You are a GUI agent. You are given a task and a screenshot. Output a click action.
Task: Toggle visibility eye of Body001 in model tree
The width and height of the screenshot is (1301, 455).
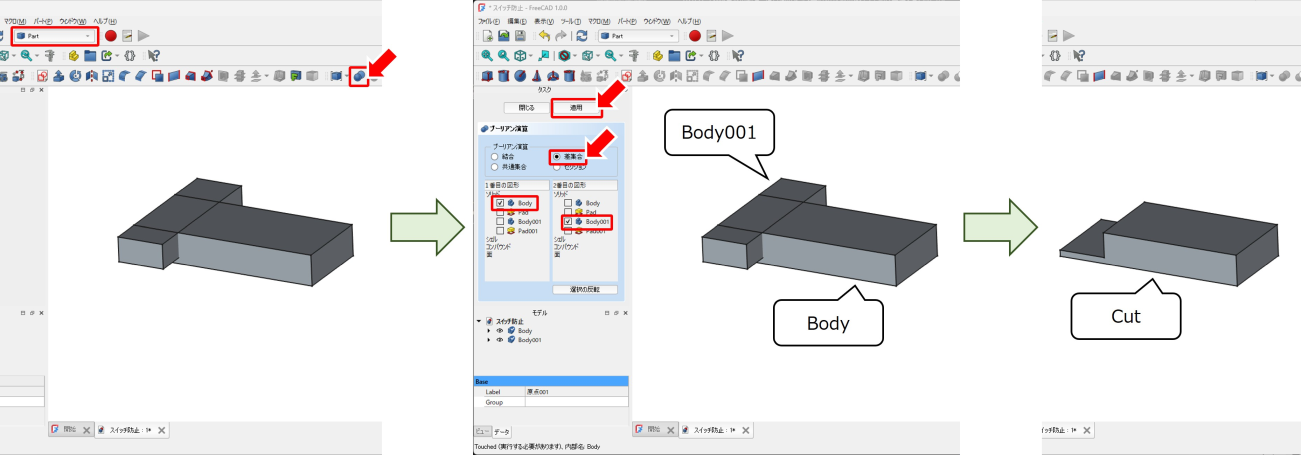(500, 340)
